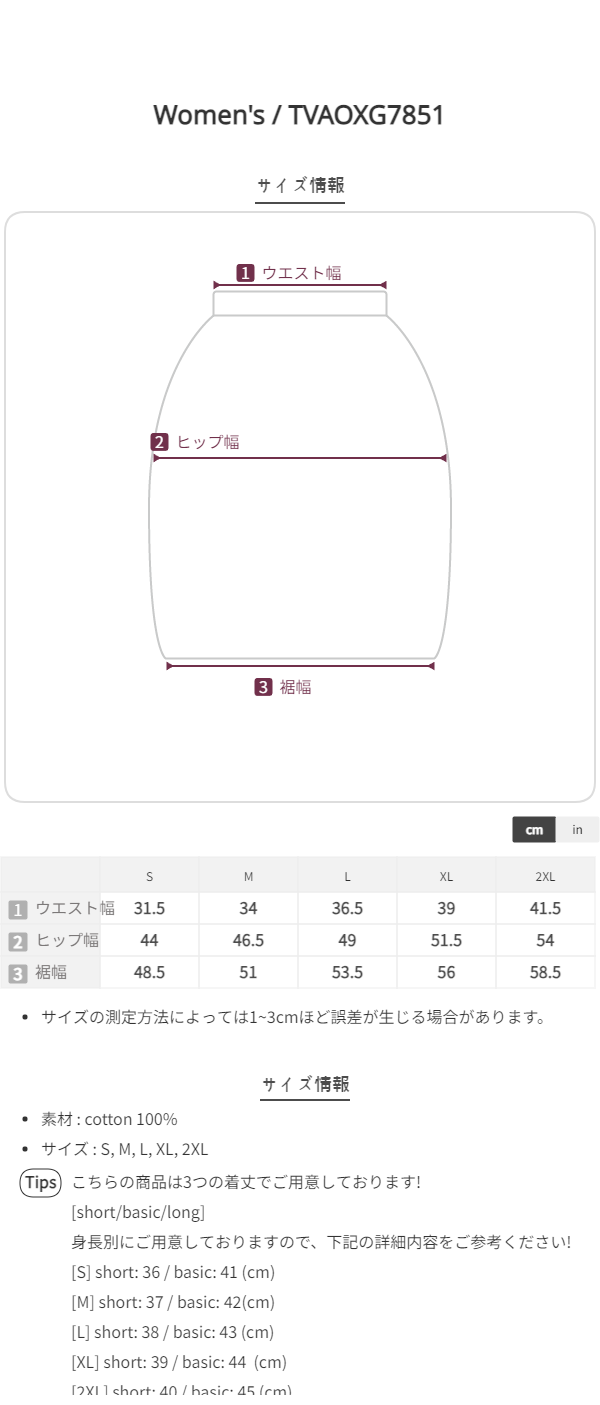Click number 1 icon in waist table row
Image resolution: width=600 pixels, height=1405 pixels.
click(x=17, y=909)
